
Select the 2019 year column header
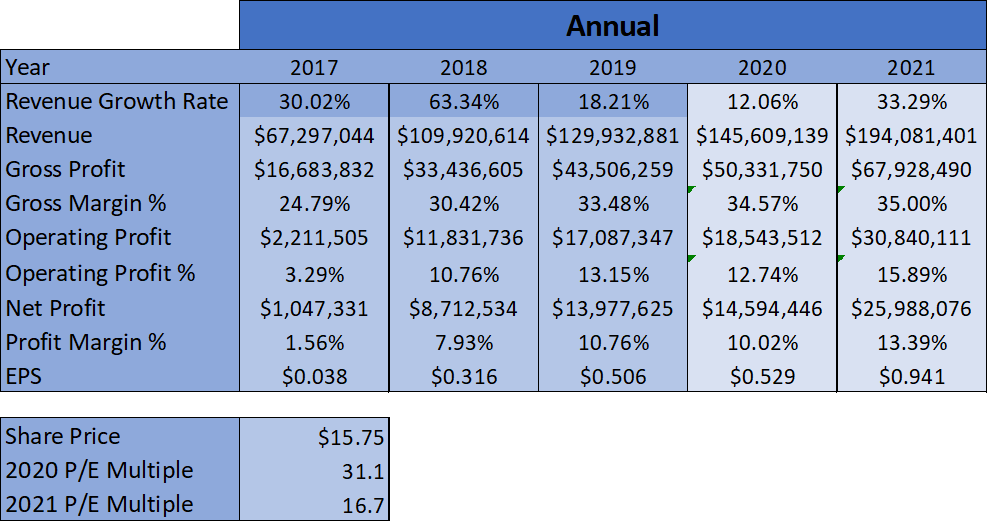pos(613,67)
